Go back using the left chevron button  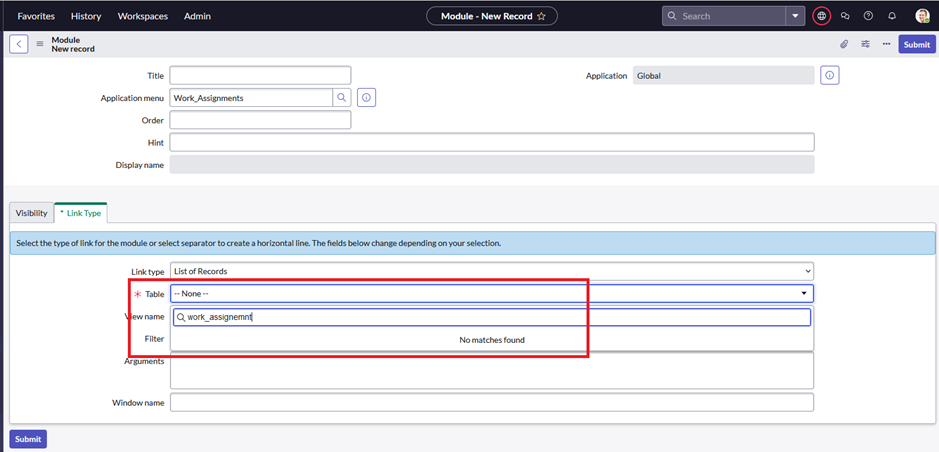coord(18,44)
